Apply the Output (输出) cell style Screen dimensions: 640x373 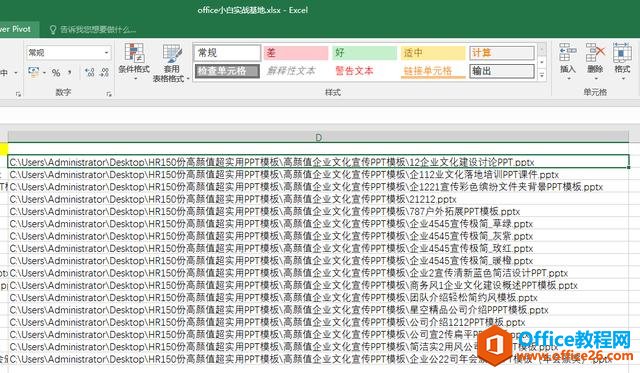502,71
